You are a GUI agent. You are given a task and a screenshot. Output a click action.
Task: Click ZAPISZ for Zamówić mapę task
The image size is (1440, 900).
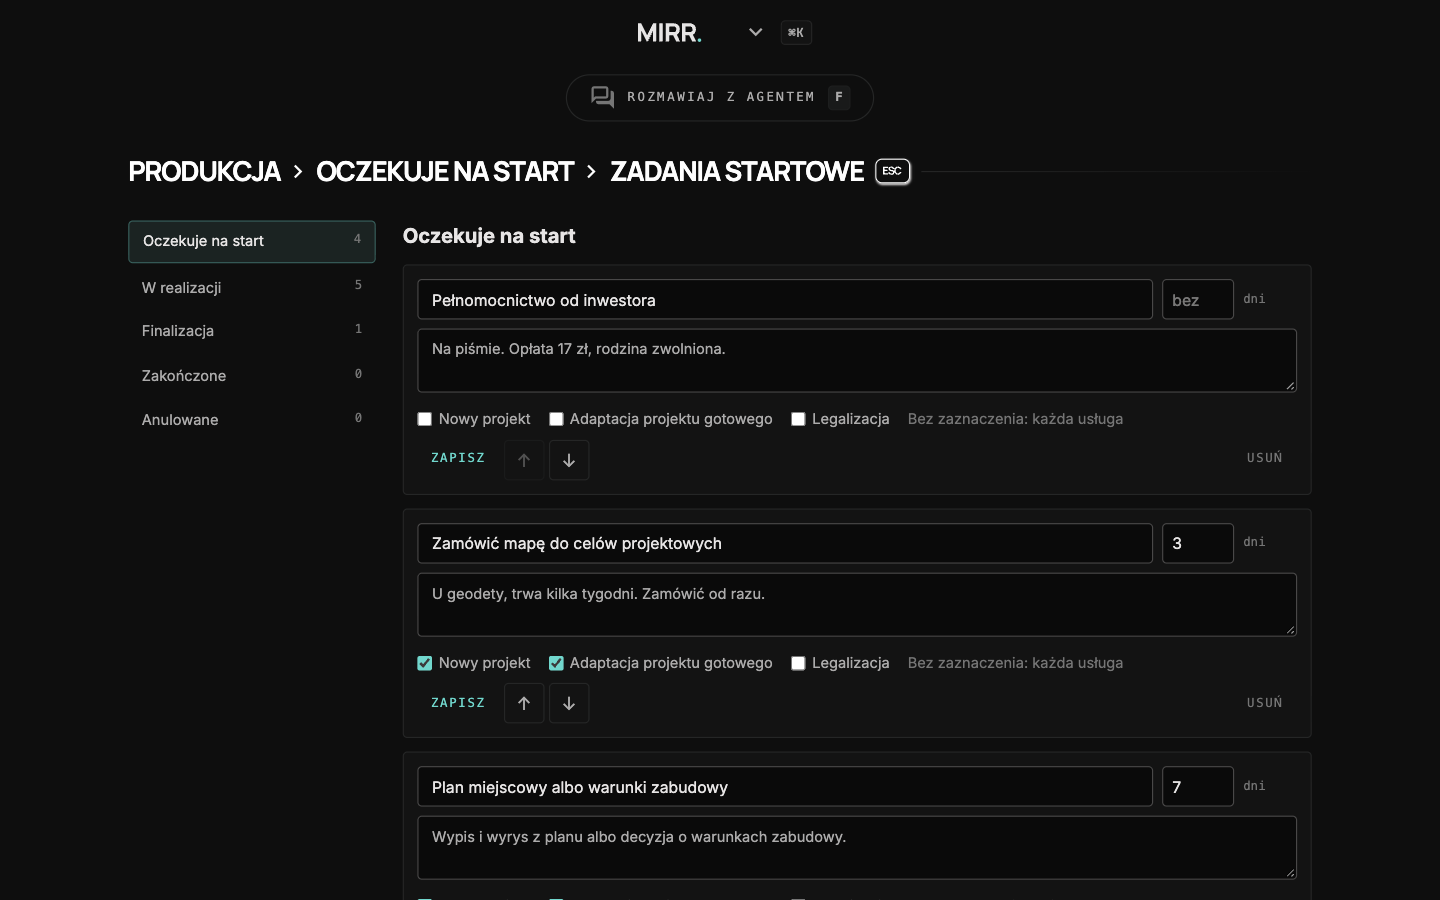point(458,703)
